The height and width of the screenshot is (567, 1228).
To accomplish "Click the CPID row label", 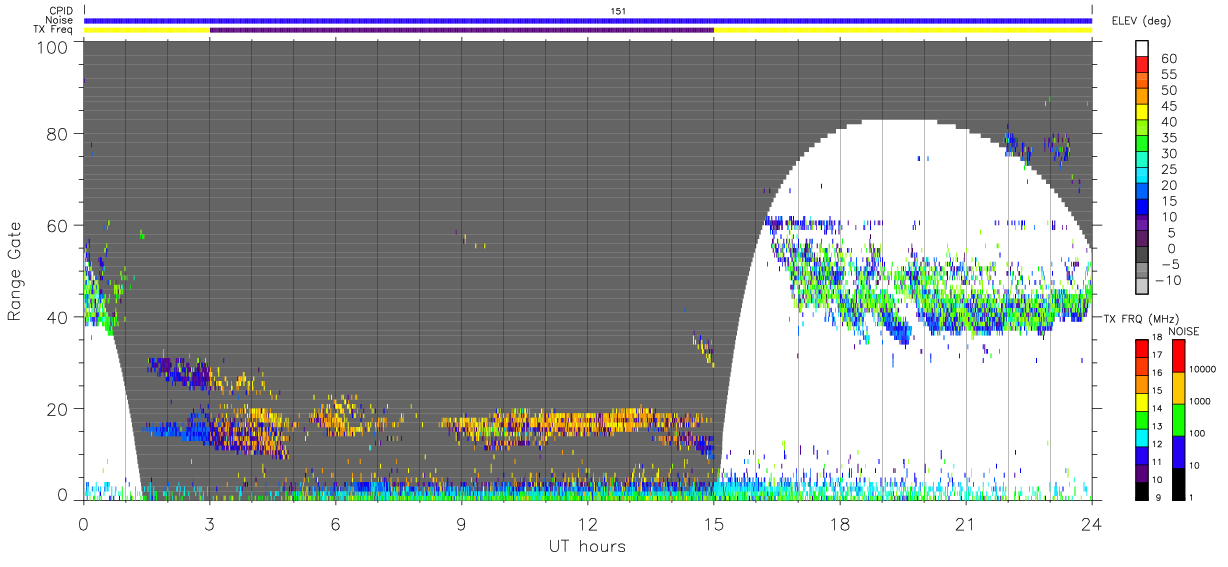I will point(62,11).
